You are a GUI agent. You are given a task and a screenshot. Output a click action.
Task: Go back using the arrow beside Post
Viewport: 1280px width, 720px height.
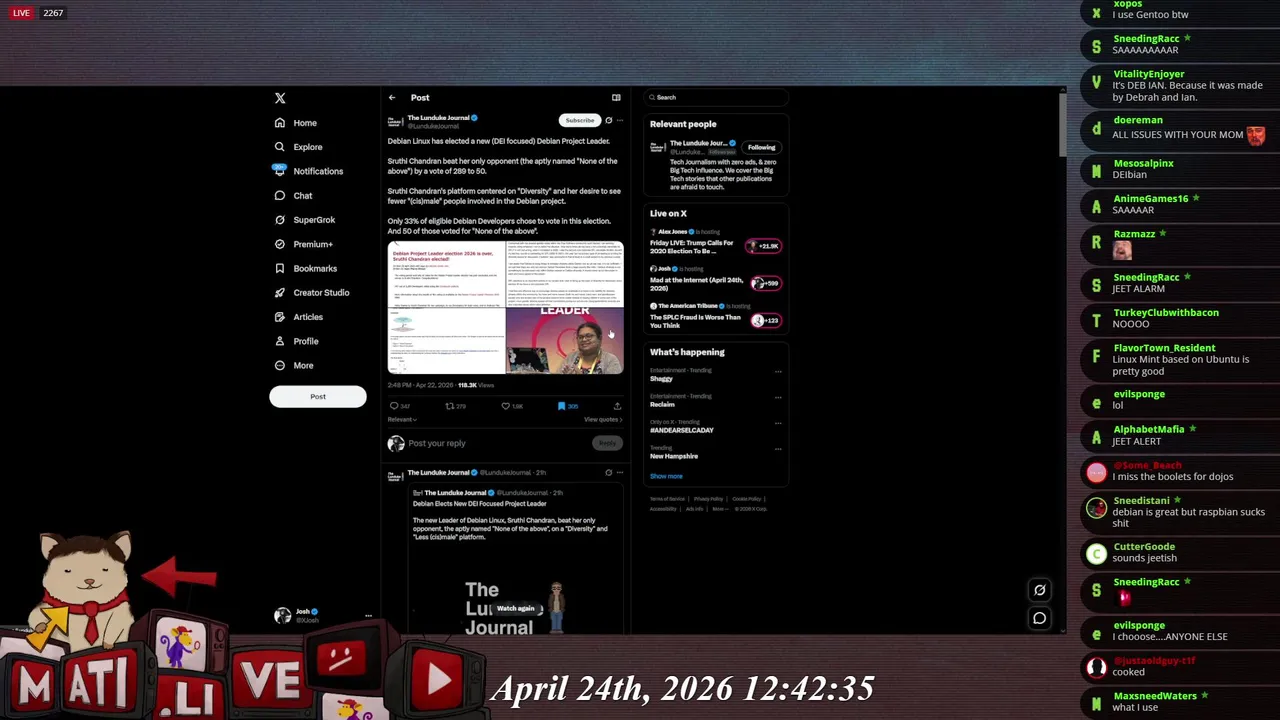click(392, 98)
